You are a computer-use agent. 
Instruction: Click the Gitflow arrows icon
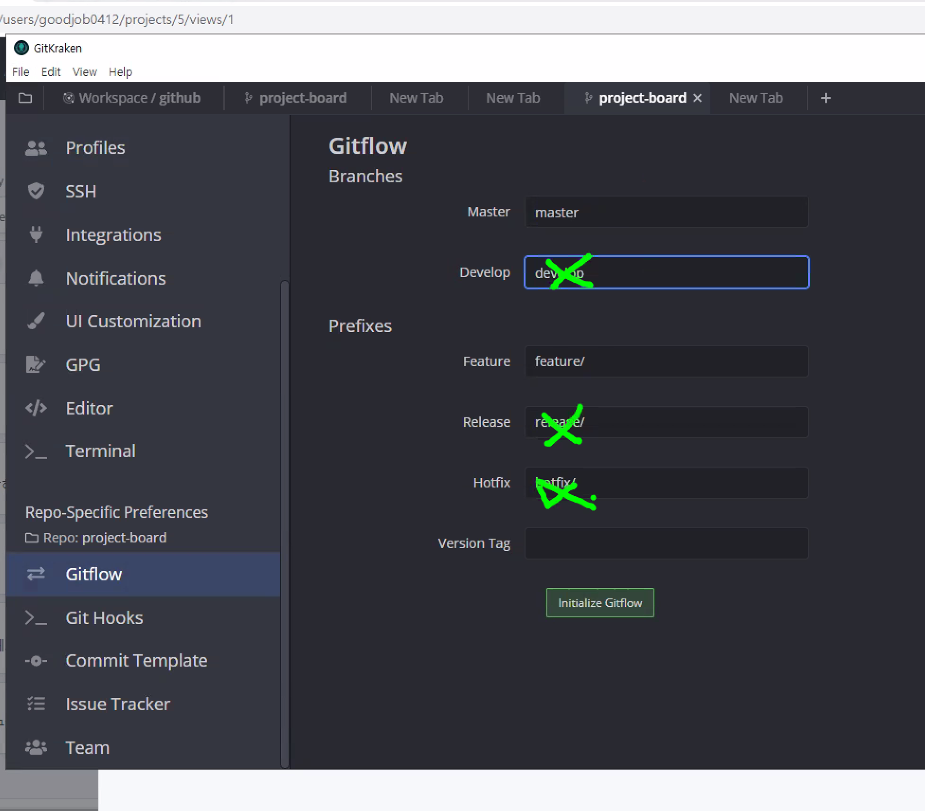point(36,574)
